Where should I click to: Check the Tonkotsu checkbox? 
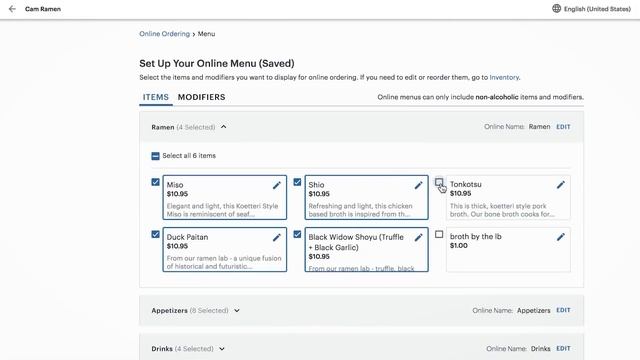[x=439, y=182]
